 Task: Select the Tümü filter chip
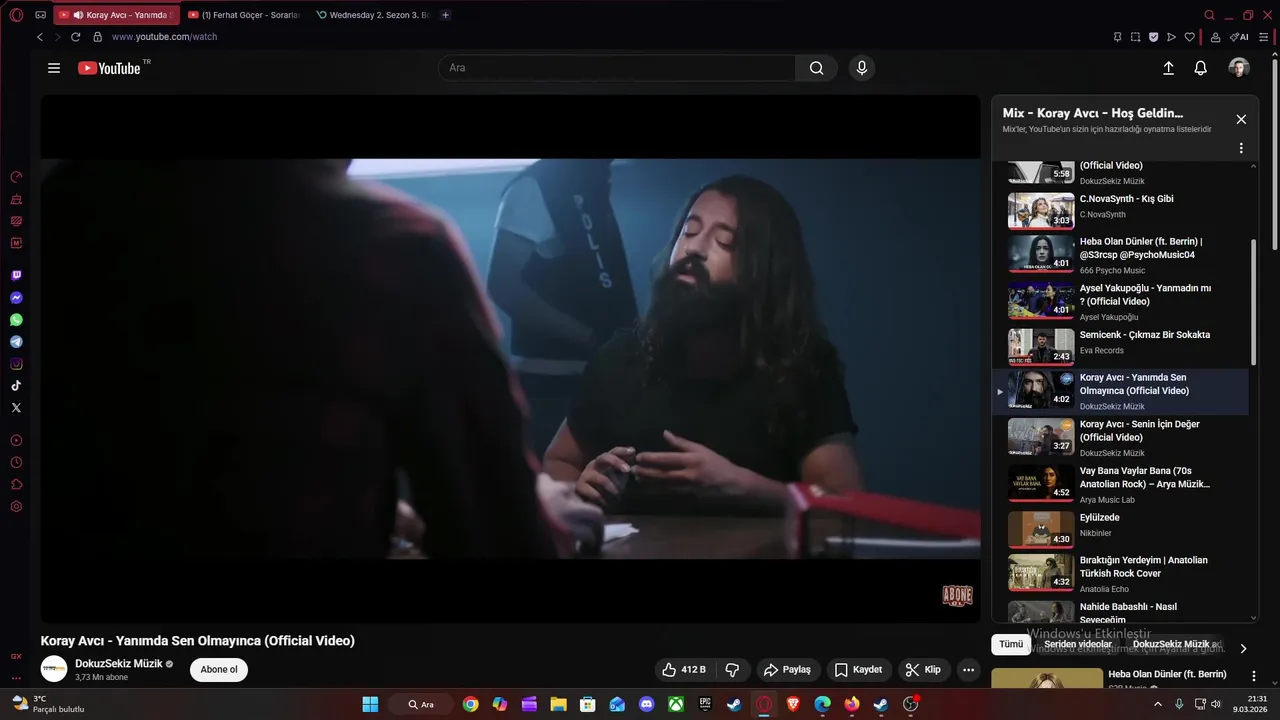[x=1011, y=644]
